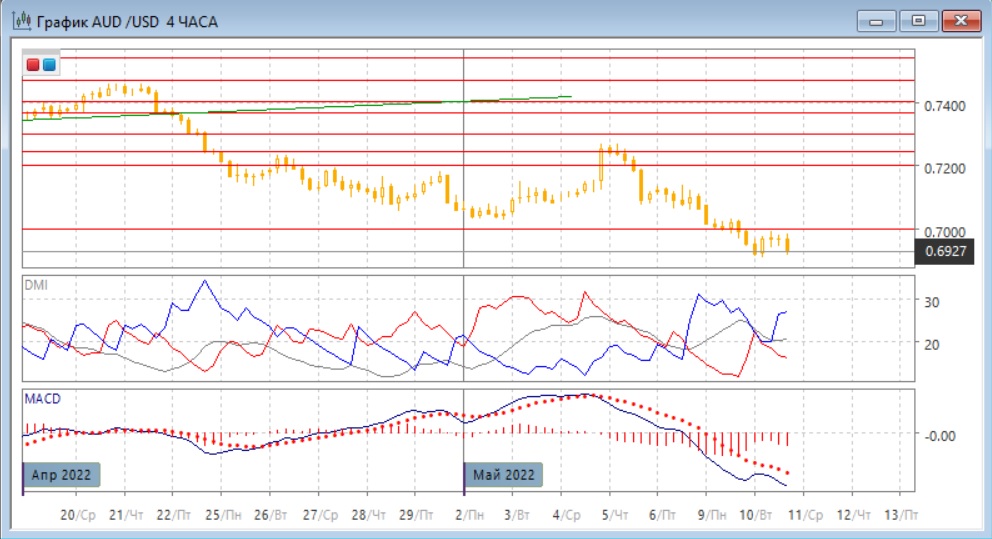Click the 0.7400 price axis label
Screen dimensions: 992x539
[x=945, y=105]
